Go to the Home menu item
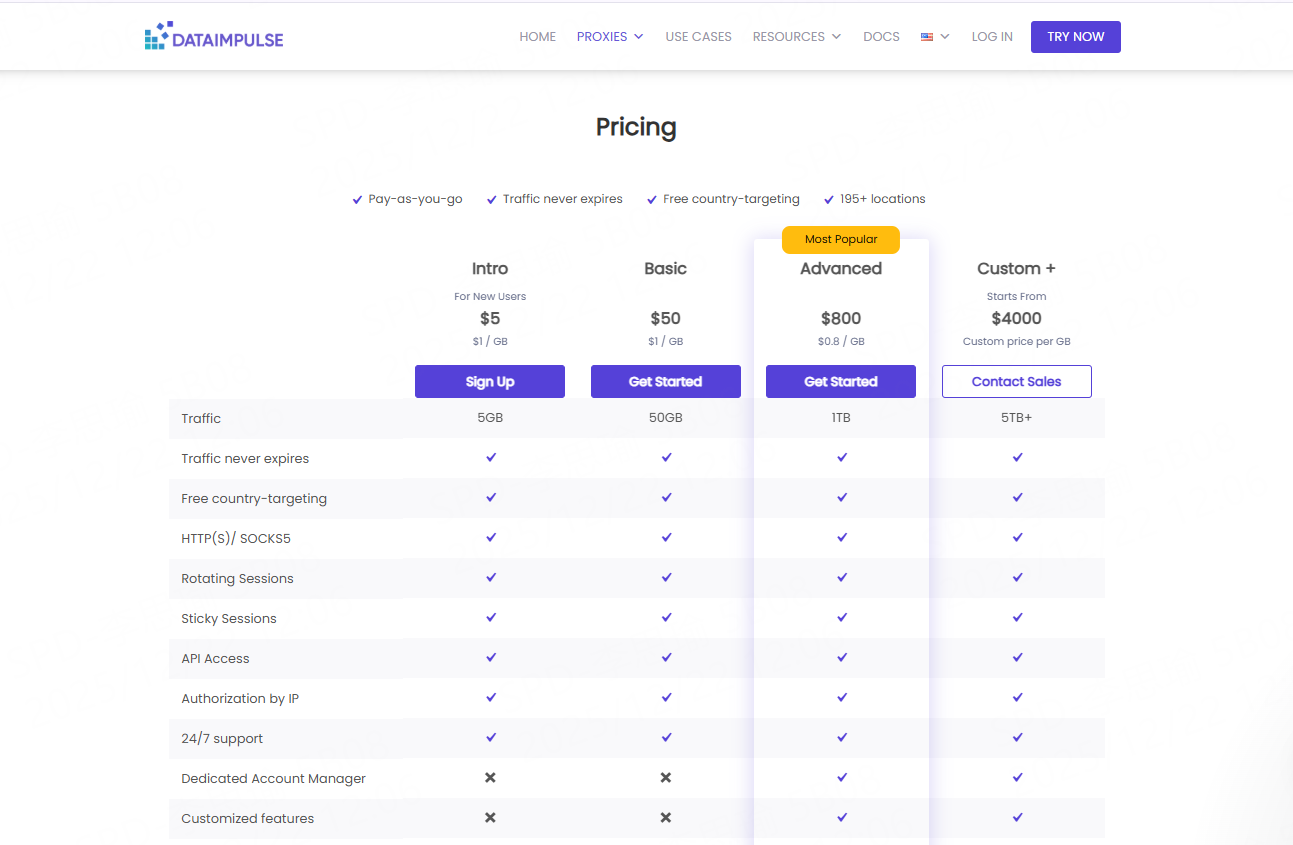This screenshot has height=845, width=1293. pos(537,37)
